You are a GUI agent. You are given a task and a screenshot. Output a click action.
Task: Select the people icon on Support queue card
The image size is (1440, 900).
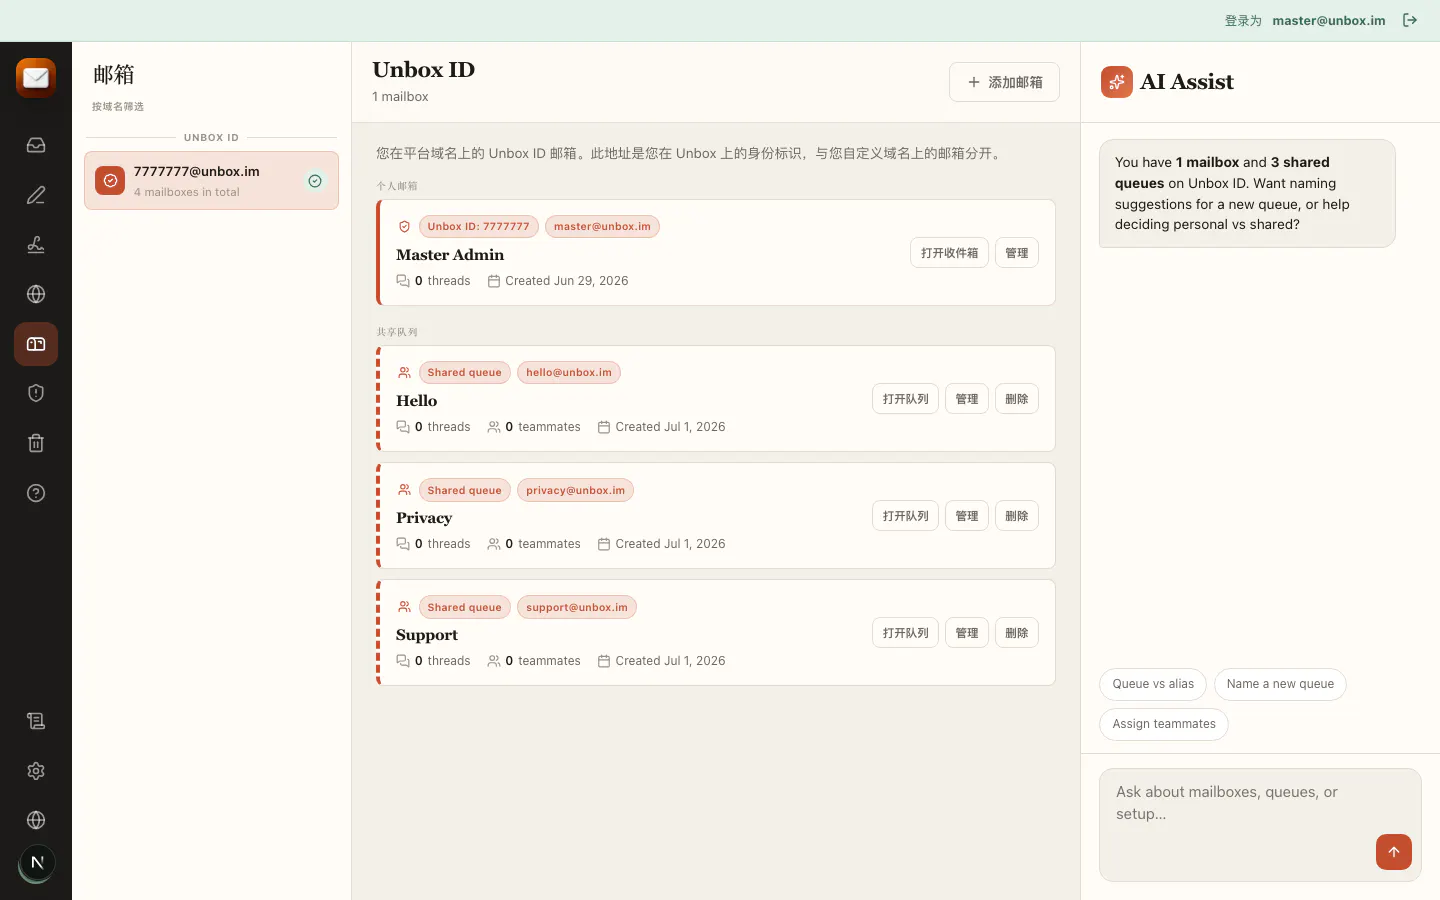tap(405, 607)
